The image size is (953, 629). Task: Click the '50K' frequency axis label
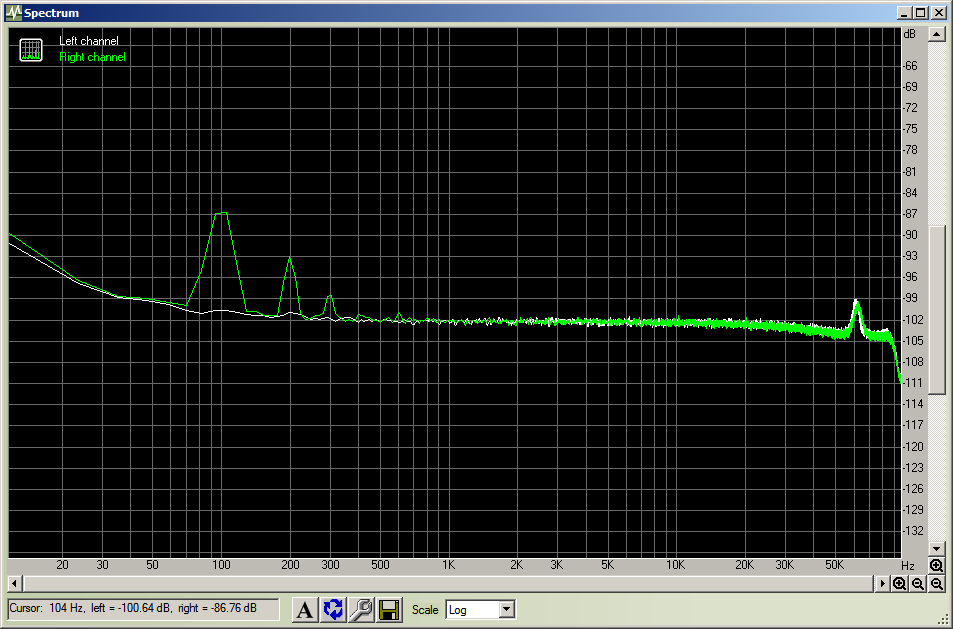[x=834, y=565]
